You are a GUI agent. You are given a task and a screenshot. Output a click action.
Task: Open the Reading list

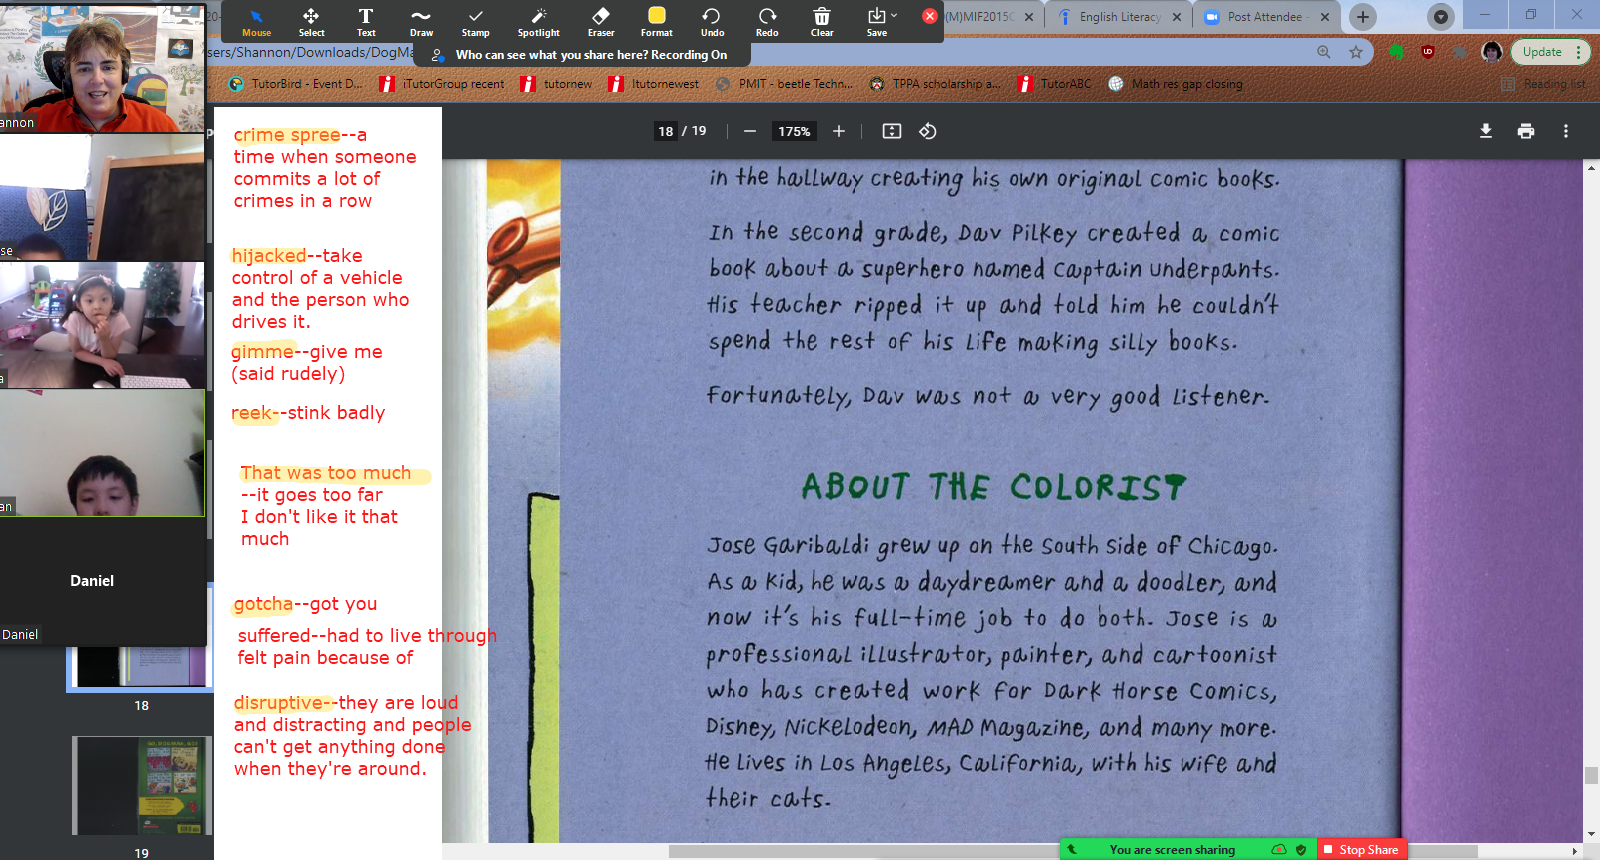pyautogui.click(x=1544, y=84)
